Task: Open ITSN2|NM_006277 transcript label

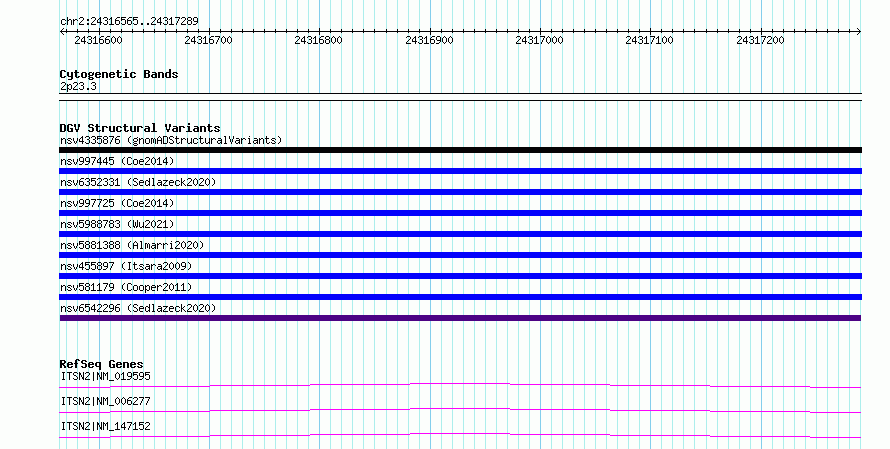Action: click(106, 401)
